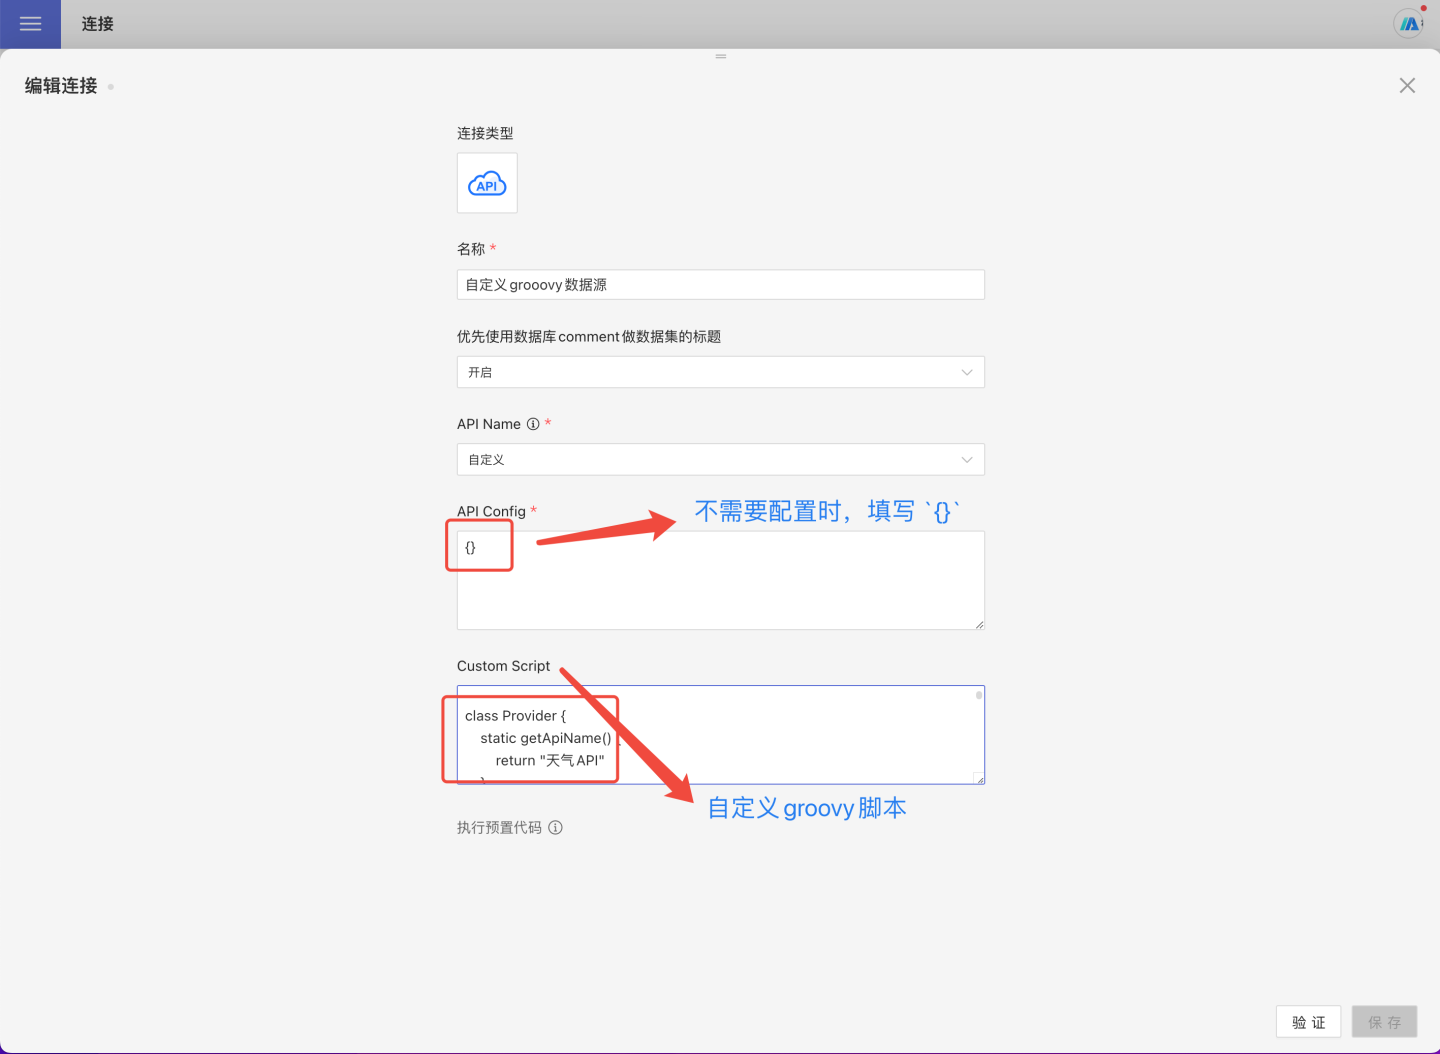The image size is (1440, 1054).
Task: Select the API cloud connection type icon
Action: click(487, 183)
